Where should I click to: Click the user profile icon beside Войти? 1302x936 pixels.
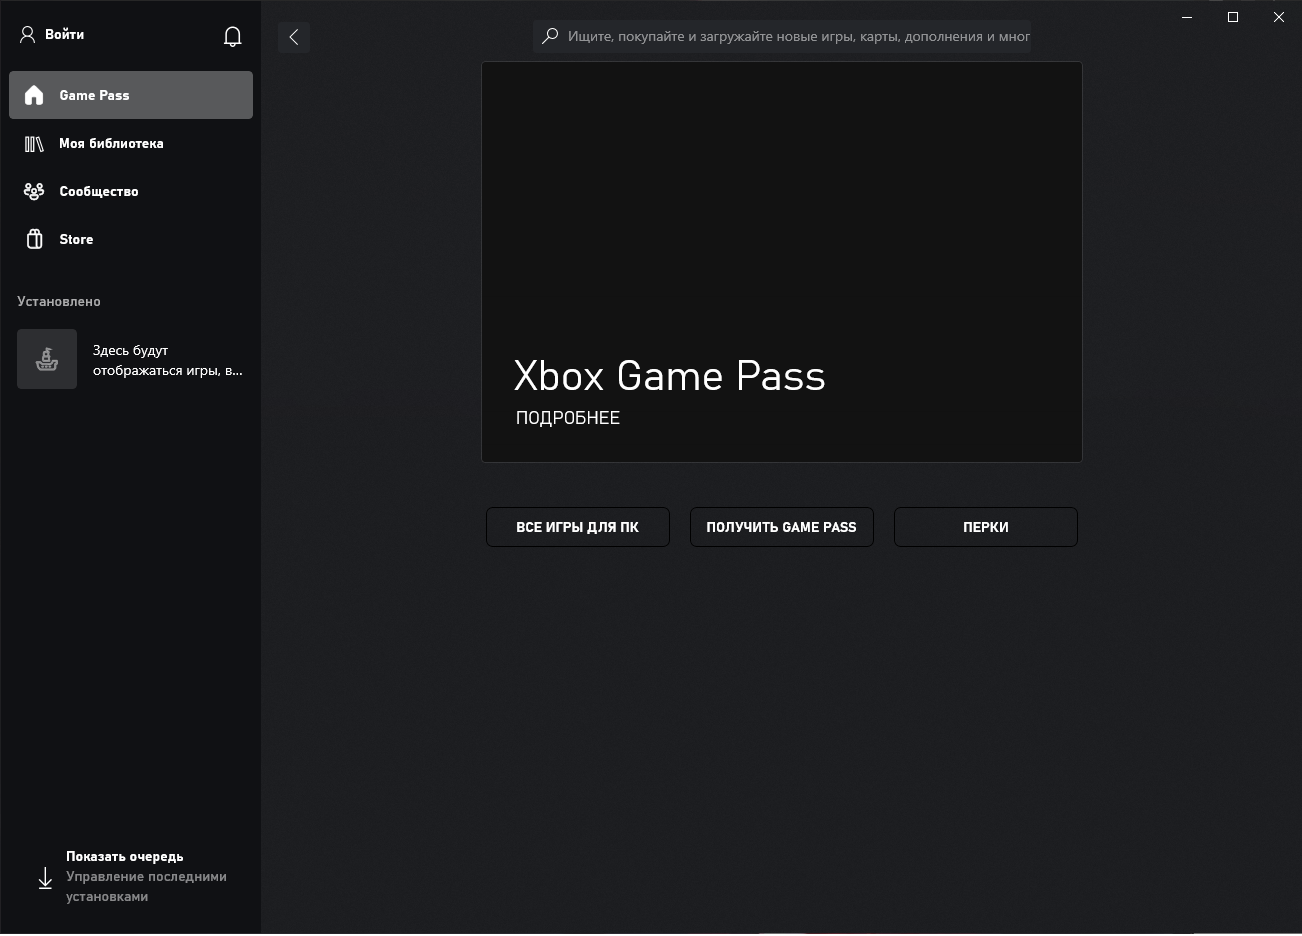pos(28,34)
